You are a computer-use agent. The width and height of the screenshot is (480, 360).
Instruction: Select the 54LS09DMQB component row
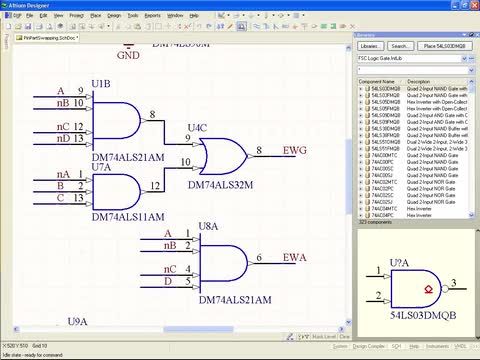point(413,115)
